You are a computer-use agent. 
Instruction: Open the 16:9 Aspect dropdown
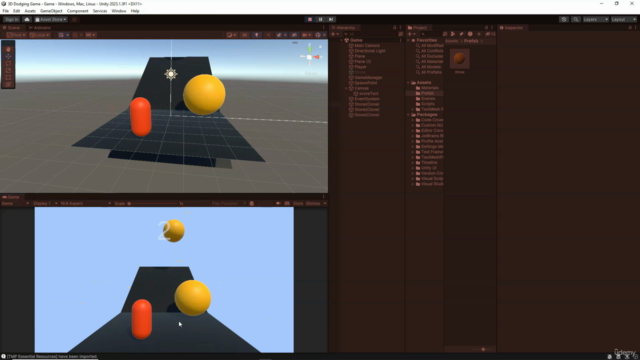tap(85, 203)
